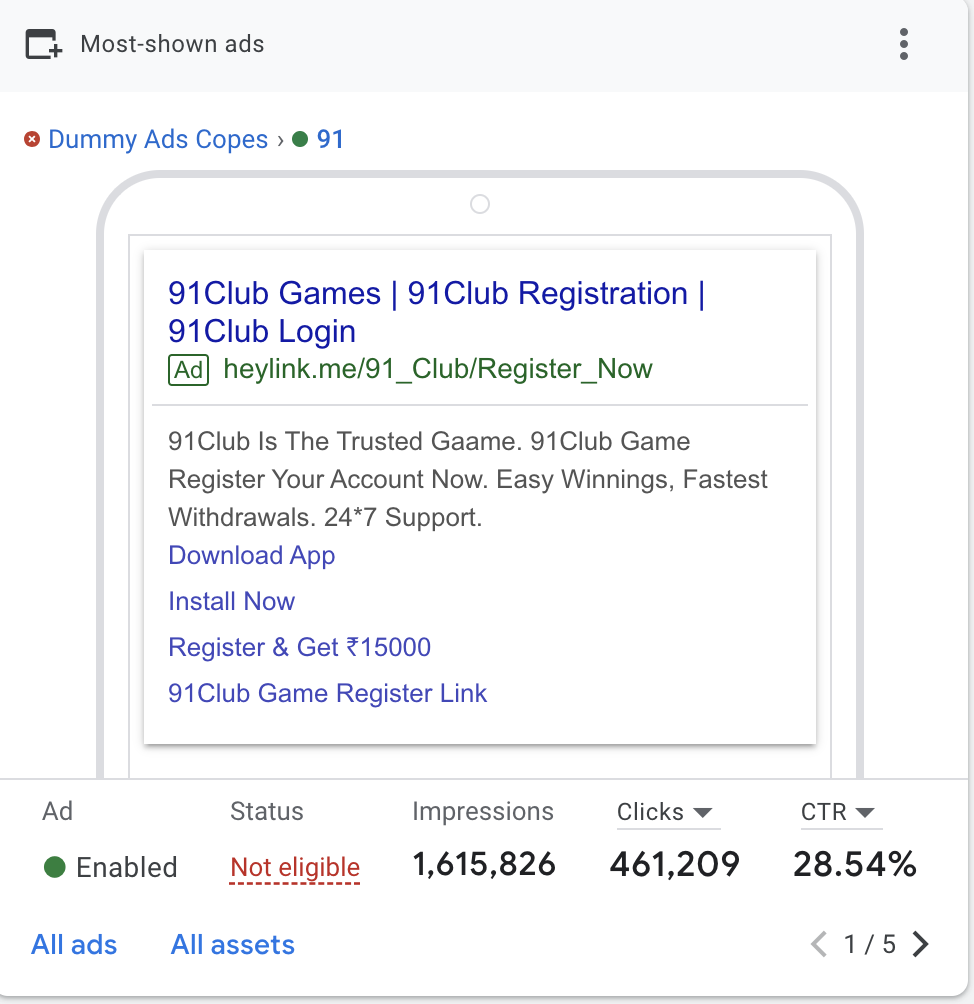Open the three-dot more options menu
The height and width of the screenshot is (1004, 974).
tap(904, 44)
